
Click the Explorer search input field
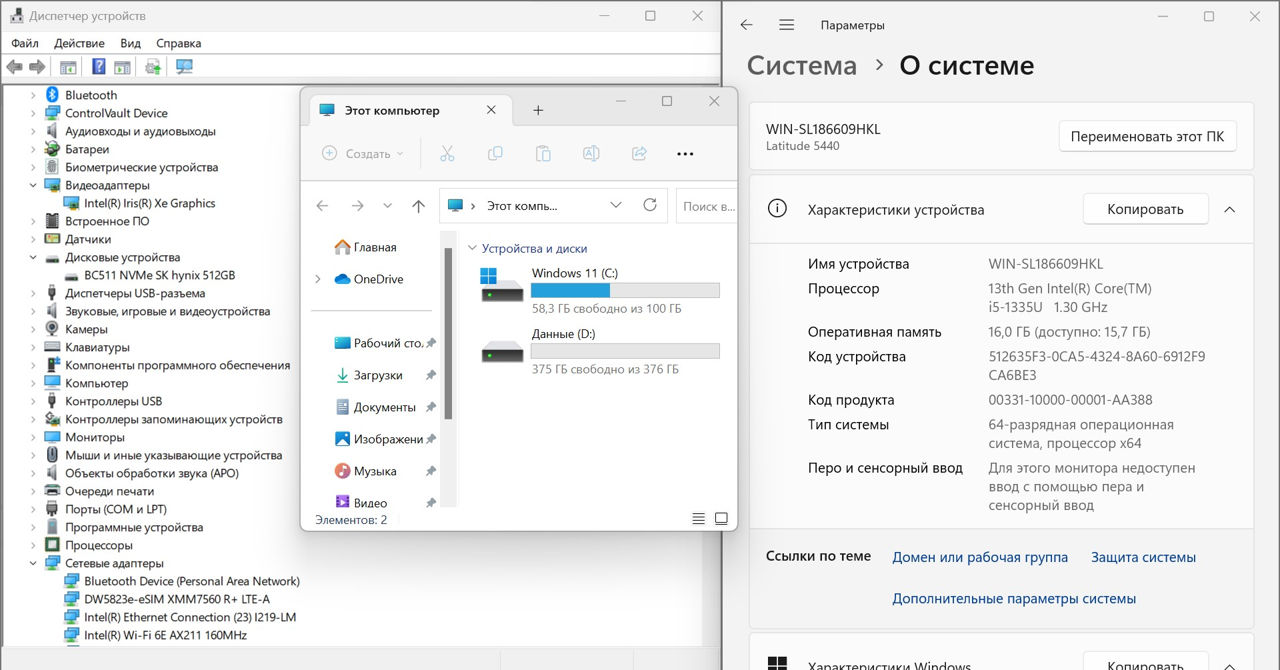tap(706, 206)
